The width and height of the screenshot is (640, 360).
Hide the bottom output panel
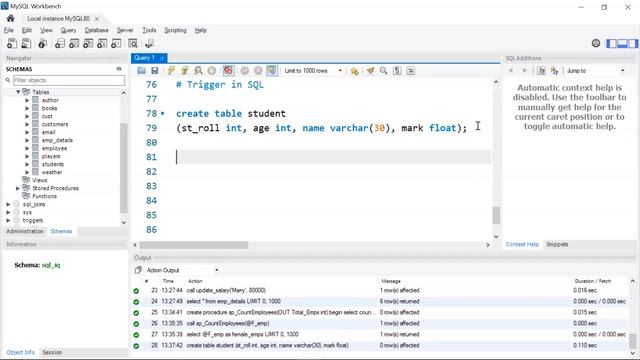pos(622,43)
